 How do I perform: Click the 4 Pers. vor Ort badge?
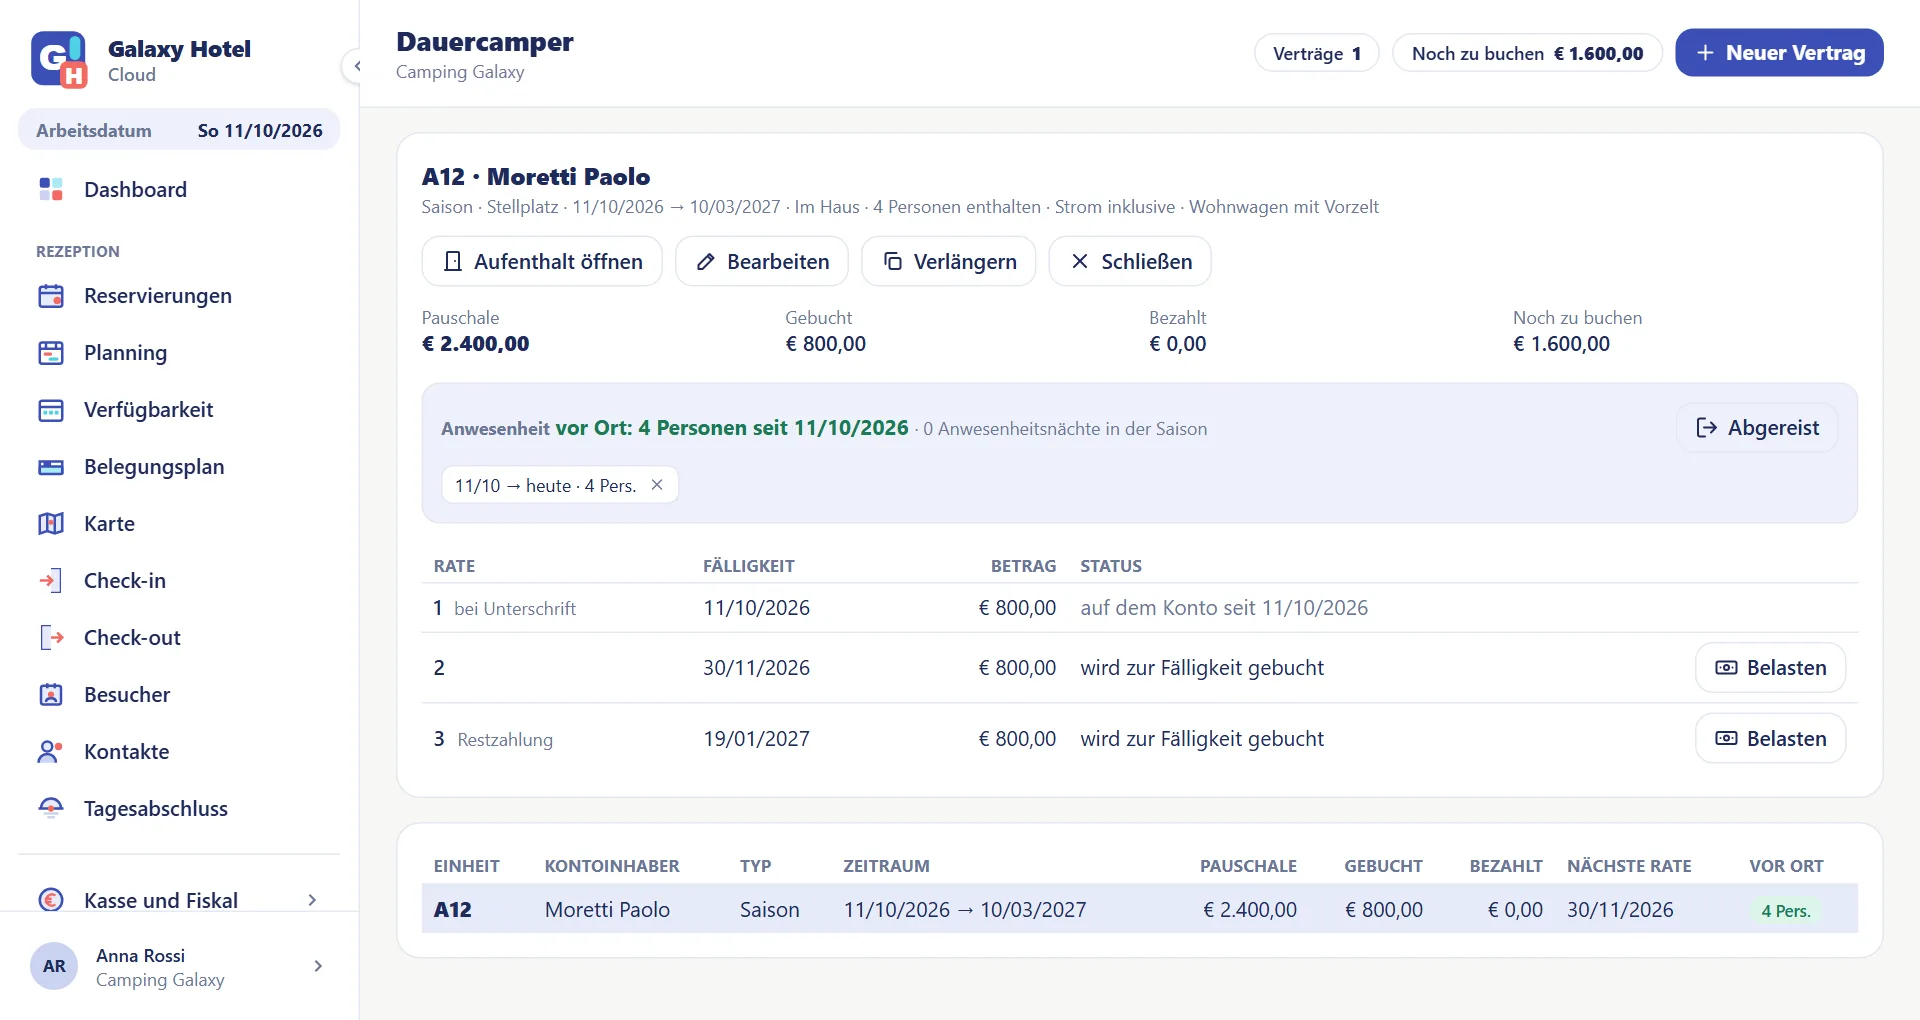[1785, 910]
